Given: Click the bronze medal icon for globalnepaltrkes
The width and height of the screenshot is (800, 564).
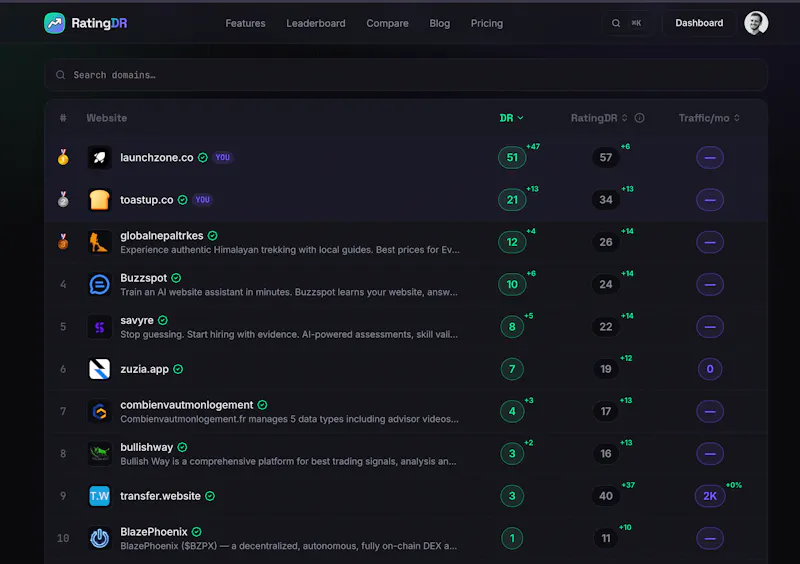Looking at the screenshot, I should (63, 242).
